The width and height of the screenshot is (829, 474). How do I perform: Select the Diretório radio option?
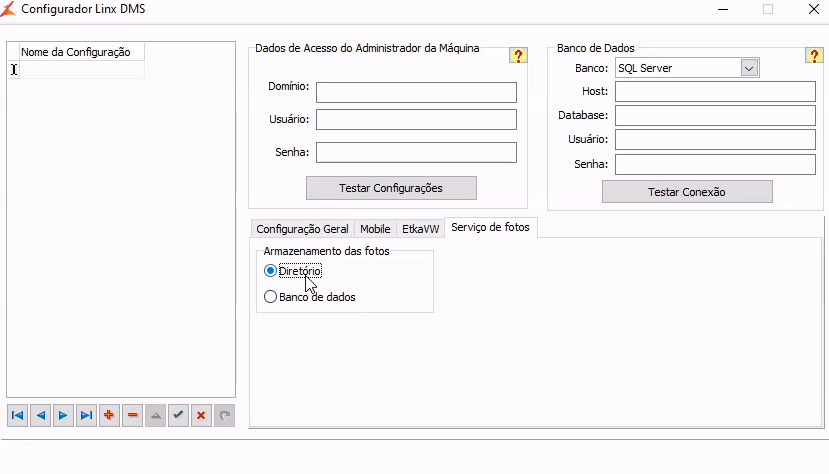pyautogui.click(x=292, y=271)
